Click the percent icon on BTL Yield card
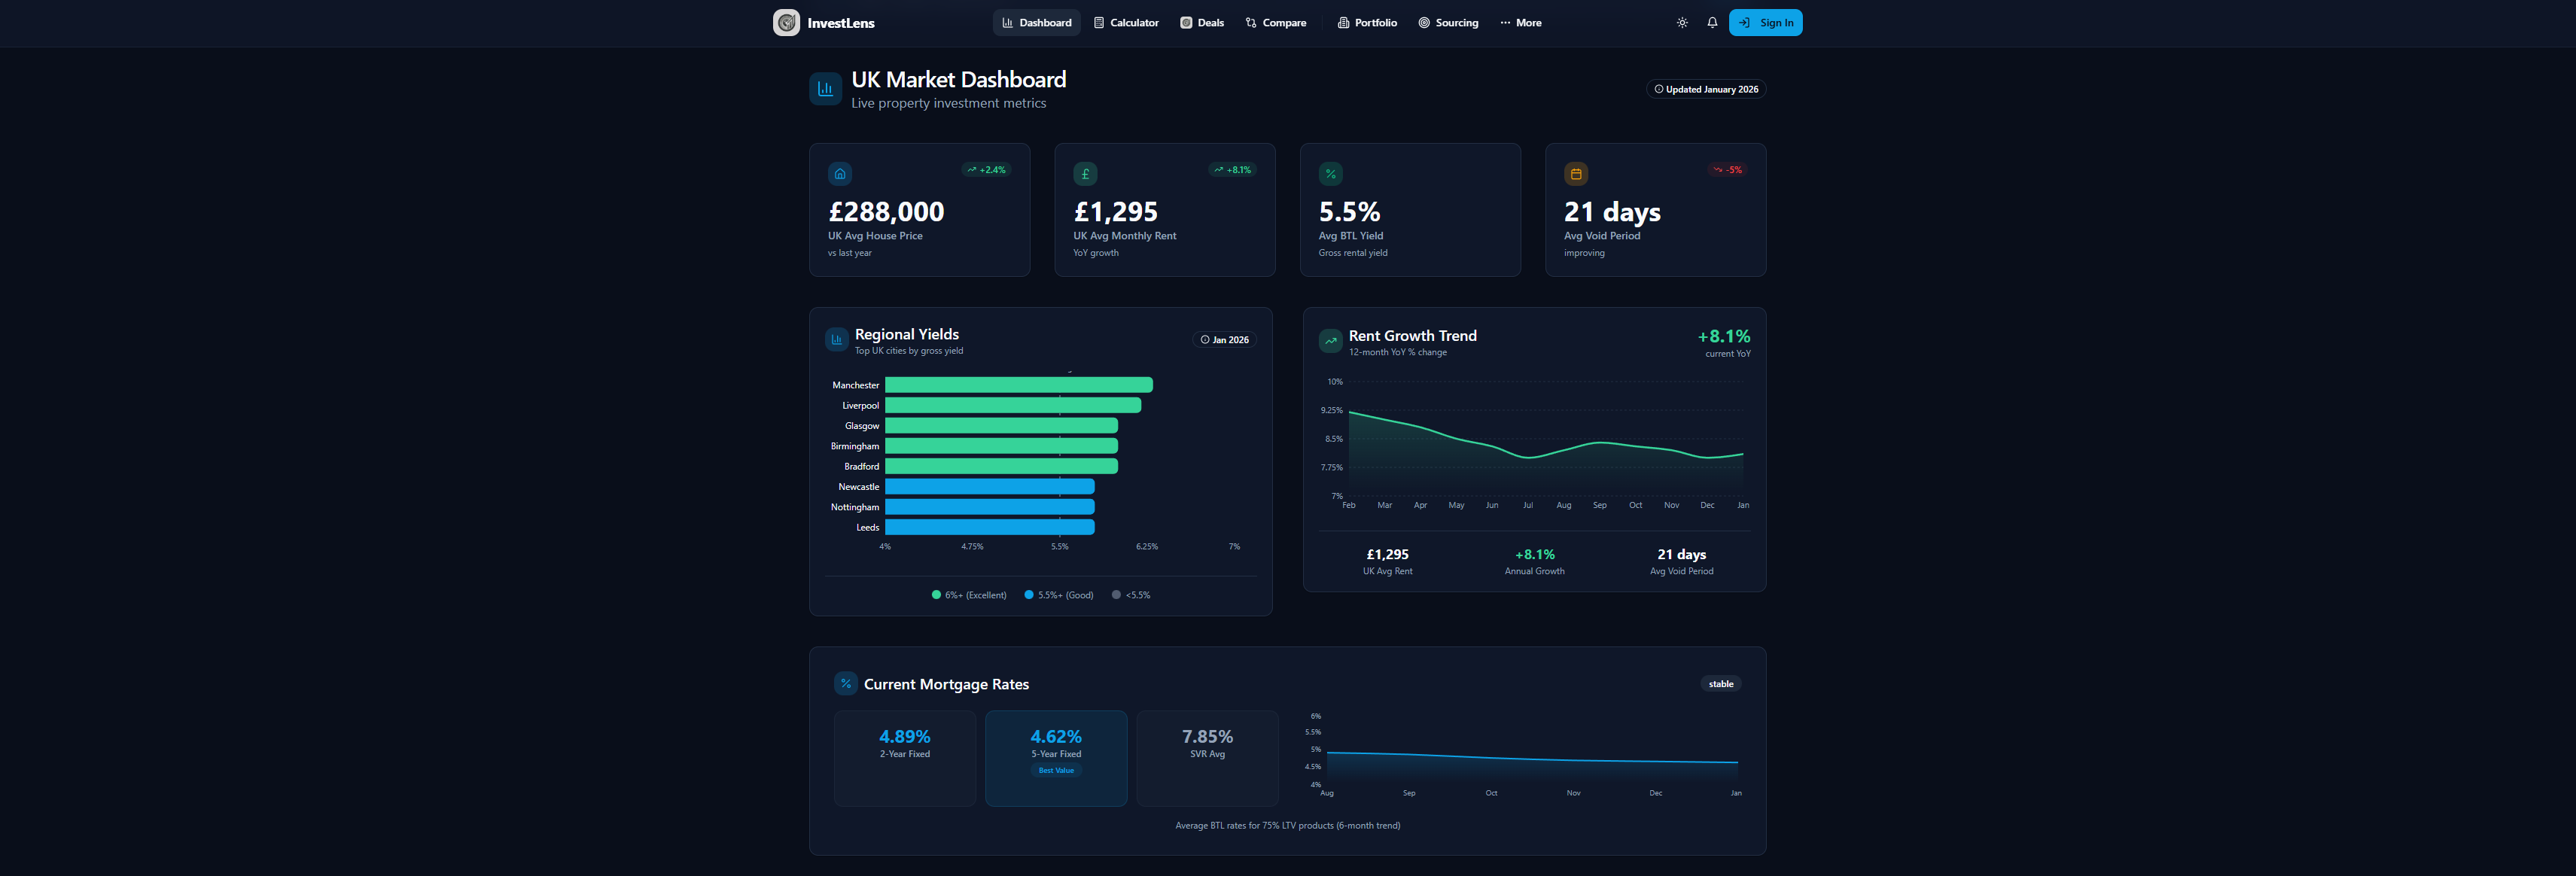2576x876 pixels. tap(1330, 173)
